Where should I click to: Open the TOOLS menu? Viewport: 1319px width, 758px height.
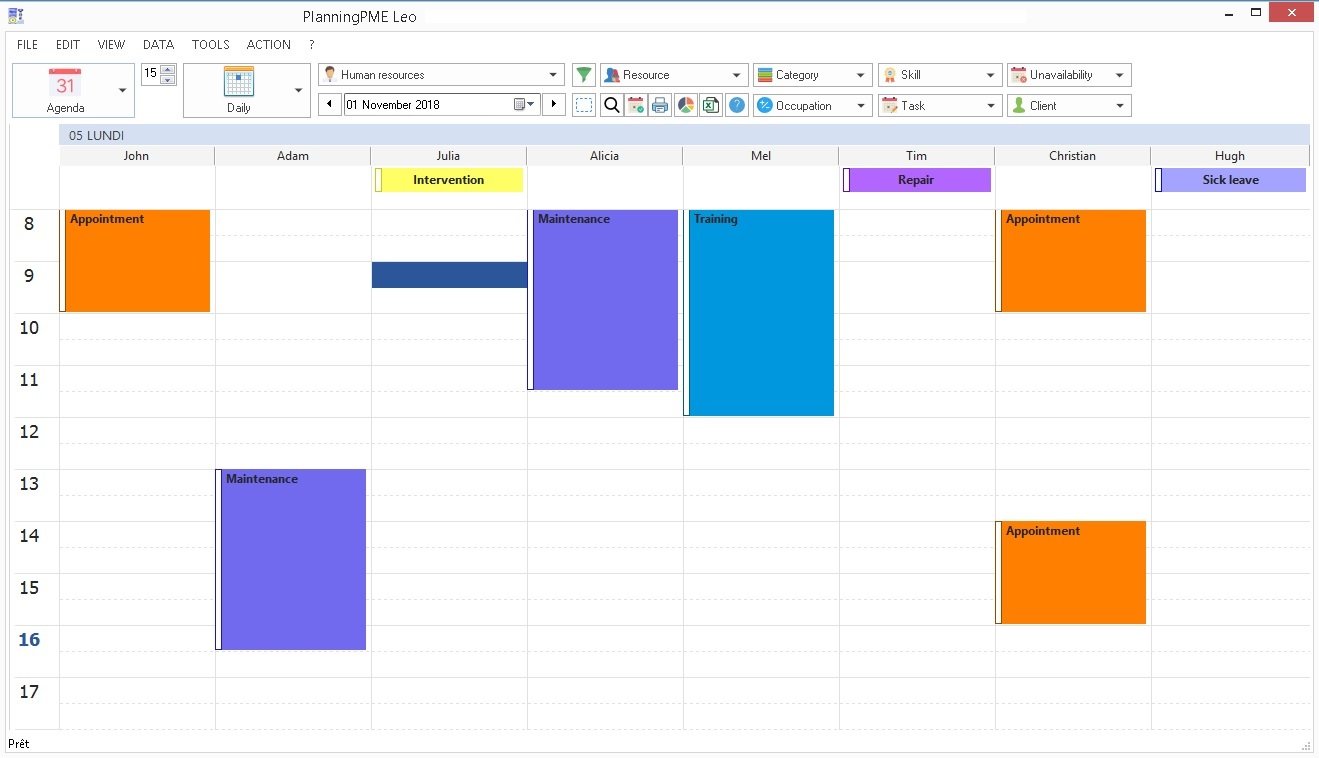211,45
